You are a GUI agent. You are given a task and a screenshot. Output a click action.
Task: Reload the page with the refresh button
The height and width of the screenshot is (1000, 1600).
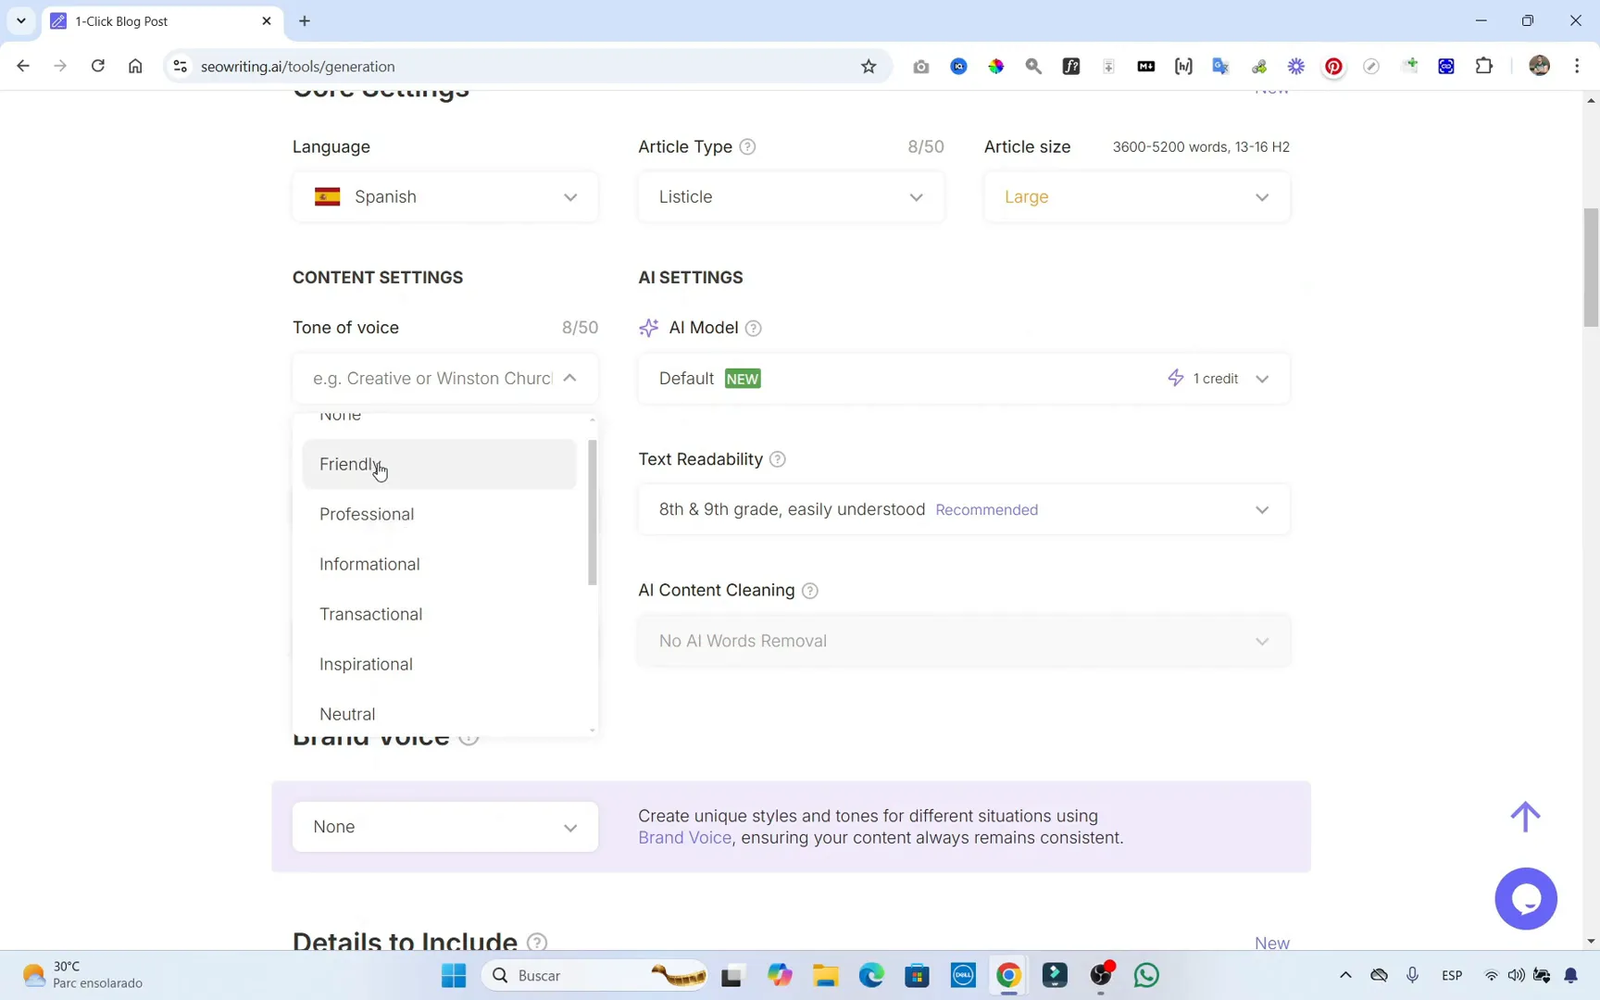pos(98,66)
